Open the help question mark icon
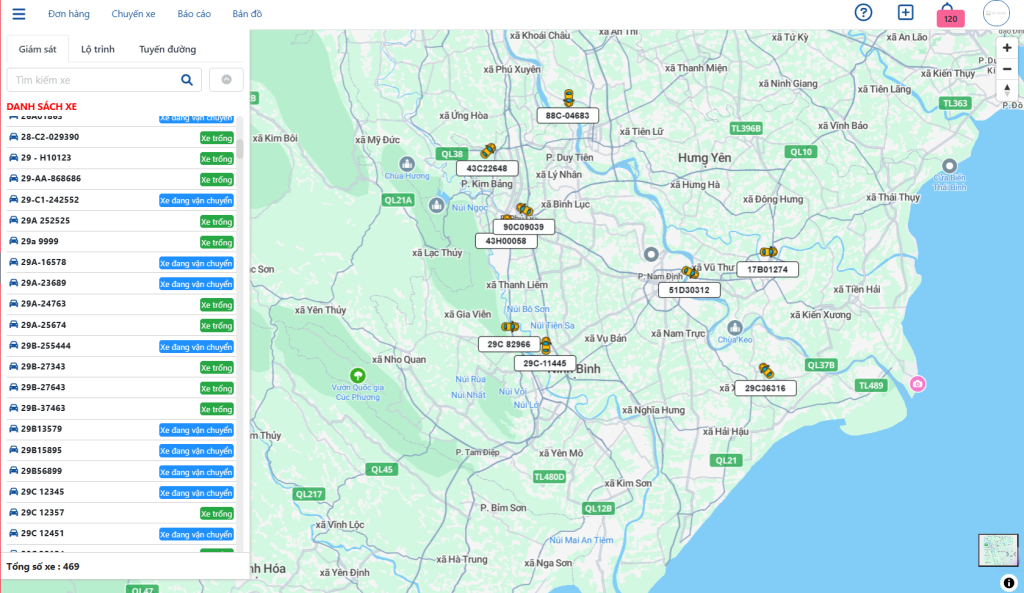Viewport: 1024px width, 593px height. click(x=863, y=13)
